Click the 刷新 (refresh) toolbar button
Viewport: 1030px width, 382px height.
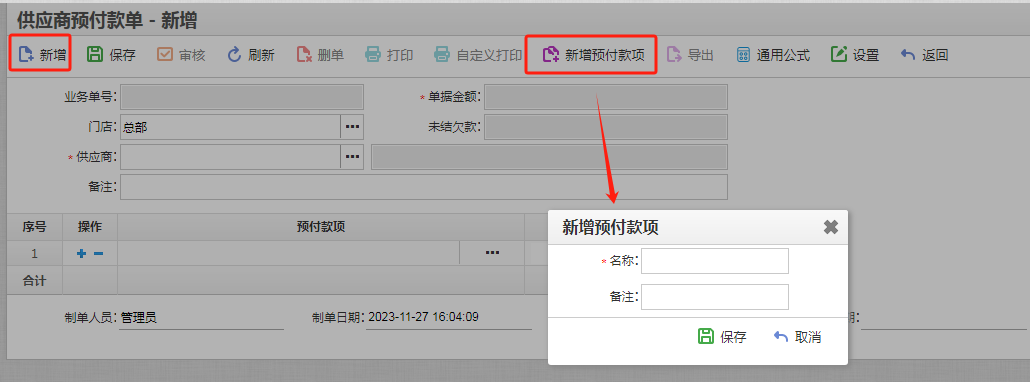251,55
